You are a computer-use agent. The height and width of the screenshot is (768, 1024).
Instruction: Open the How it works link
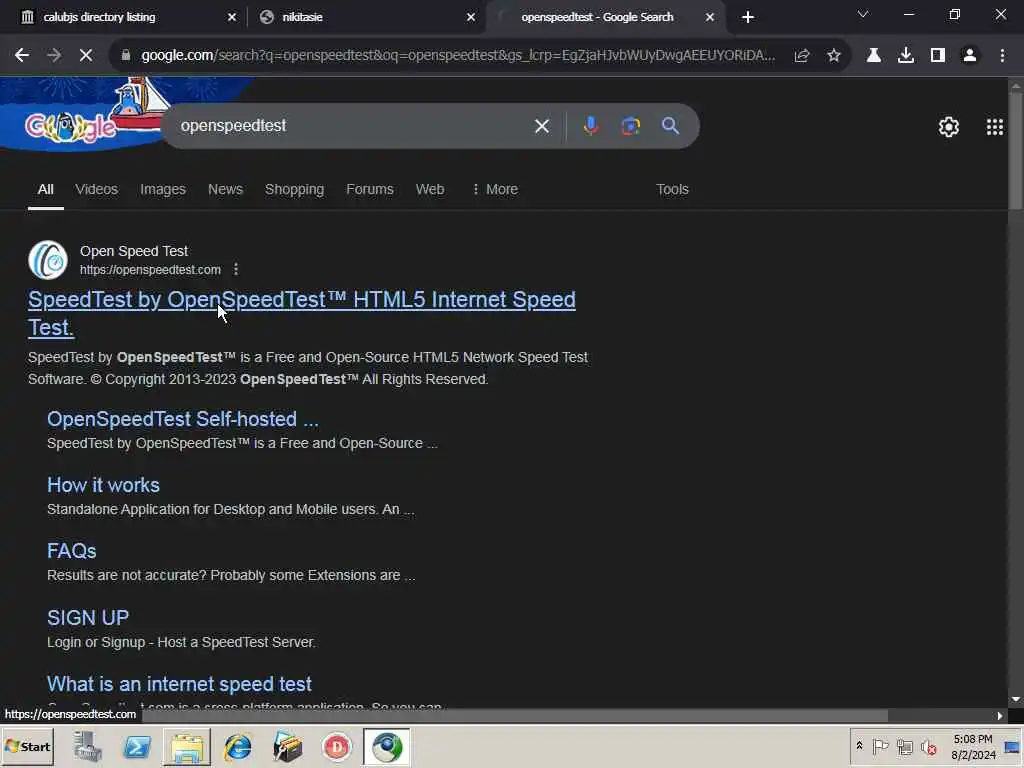point(103,485)
